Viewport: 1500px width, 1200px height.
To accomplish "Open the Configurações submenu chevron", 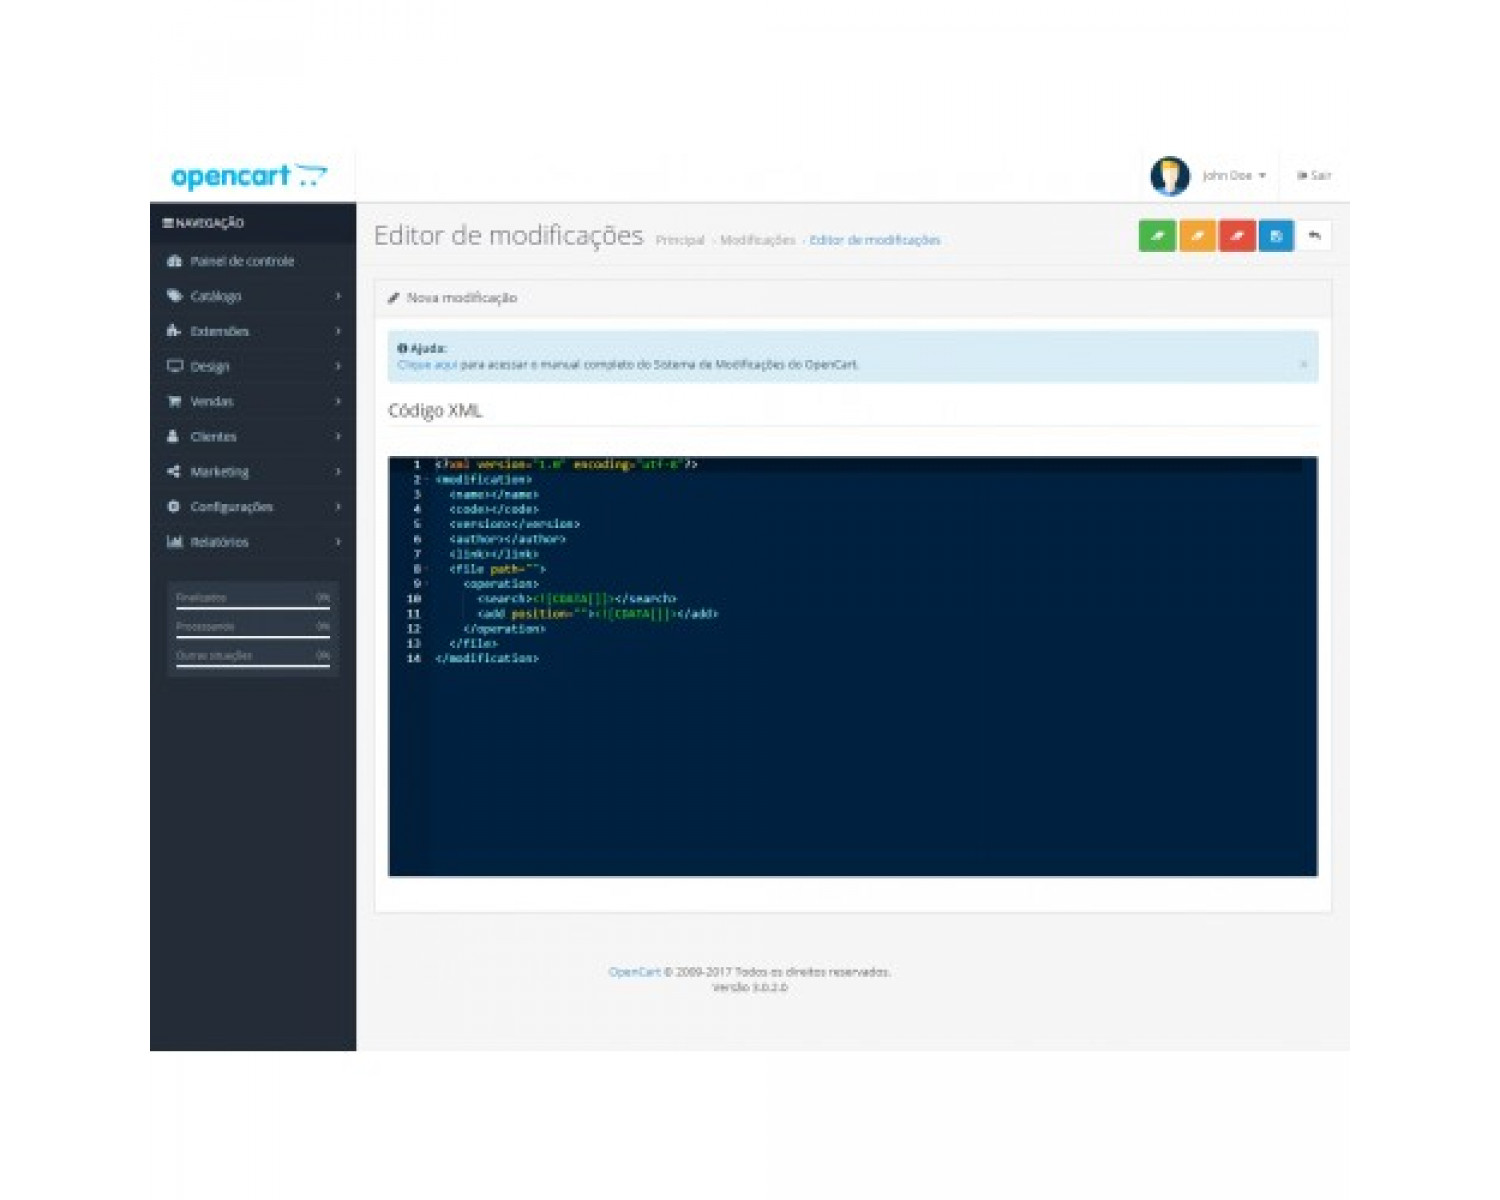I will pos(338,506).
